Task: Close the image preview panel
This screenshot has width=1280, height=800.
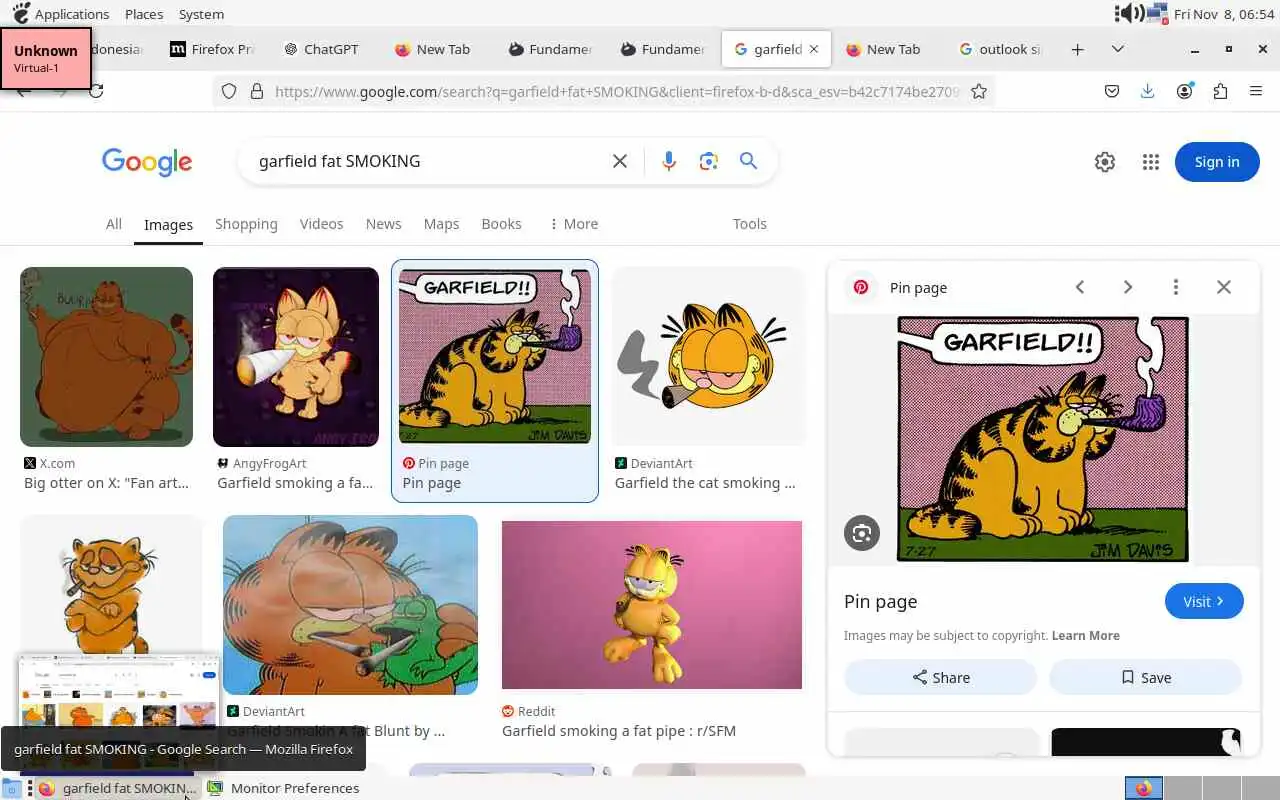Action: tap(1224, 287)
